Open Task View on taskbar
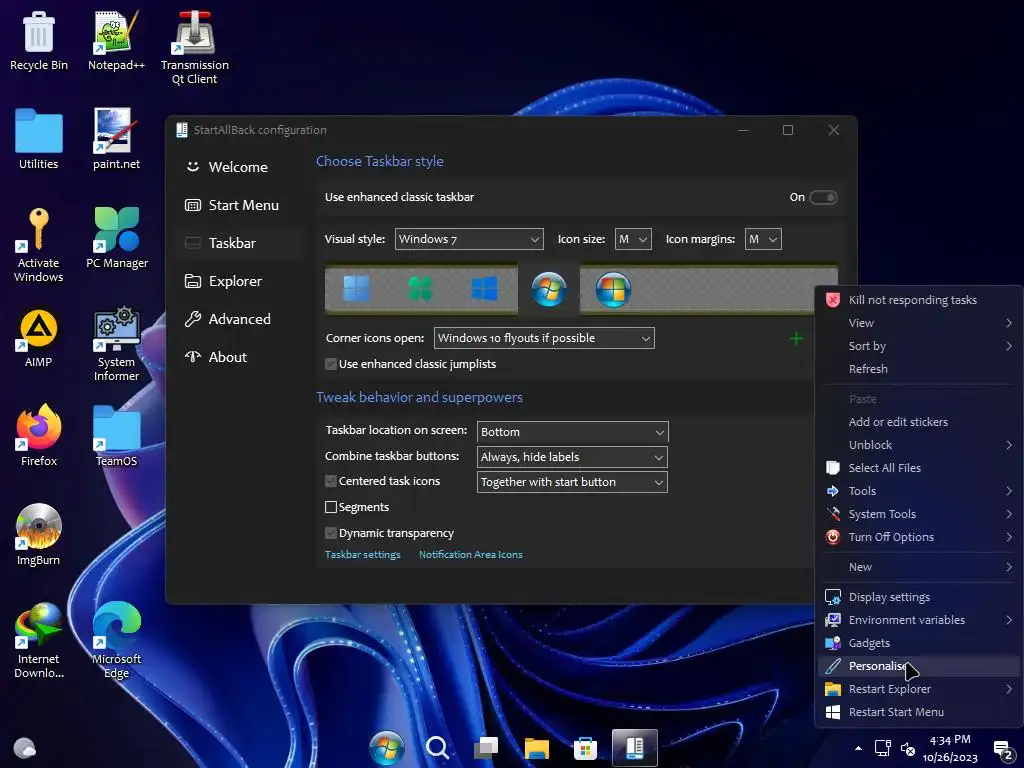The height and width of the screenshot is (768, 1024). pos(487,748)
